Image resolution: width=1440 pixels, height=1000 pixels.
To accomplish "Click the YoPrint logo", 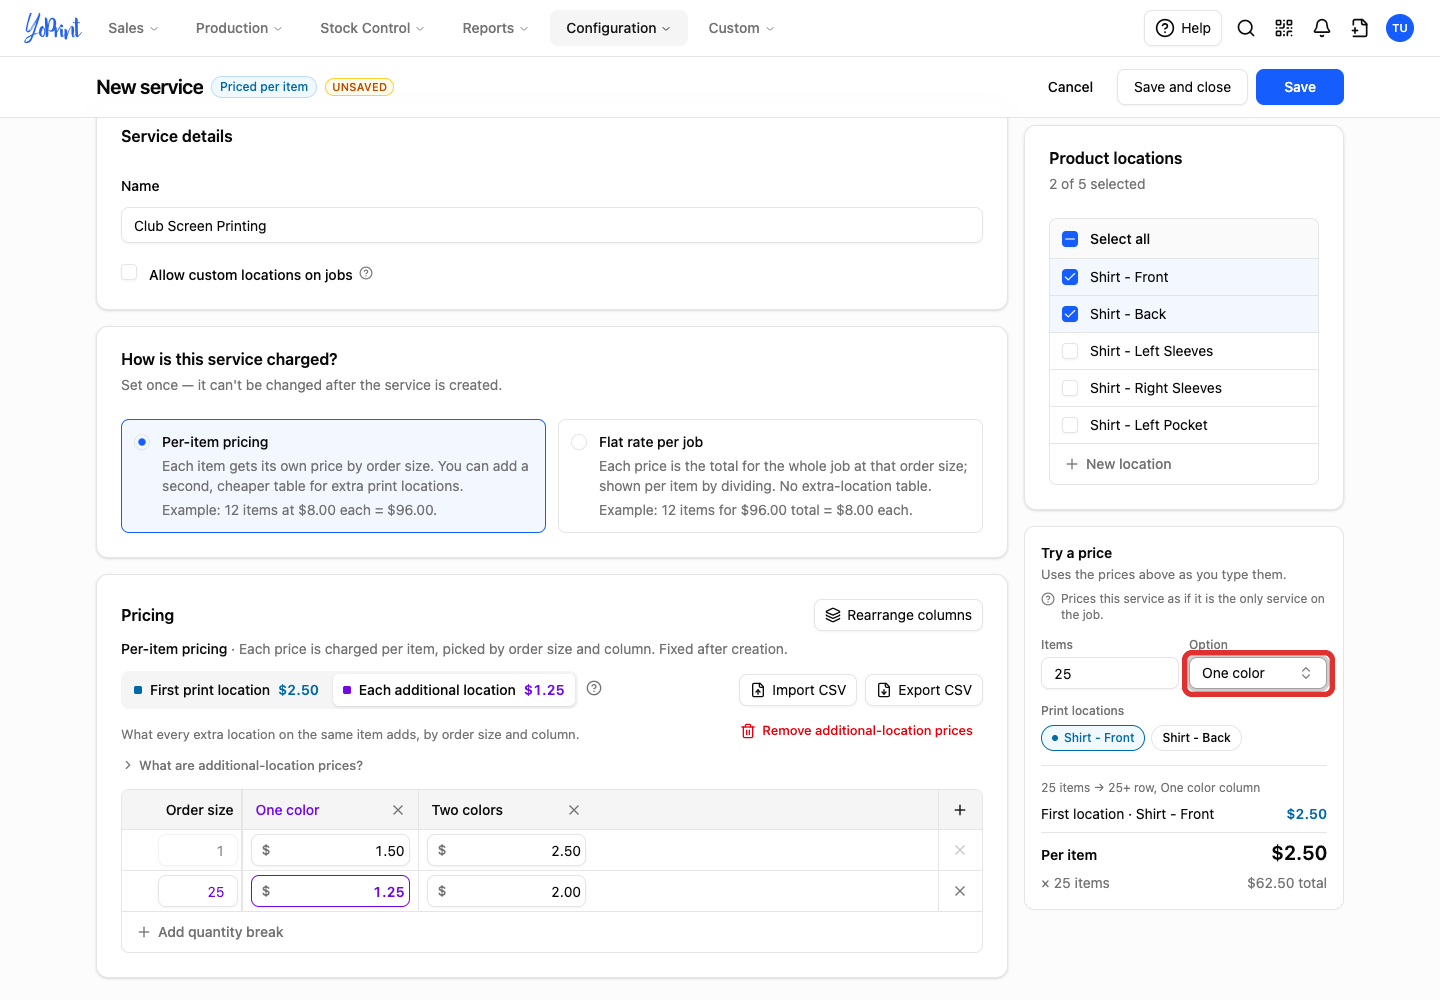I will pos(53,28).
